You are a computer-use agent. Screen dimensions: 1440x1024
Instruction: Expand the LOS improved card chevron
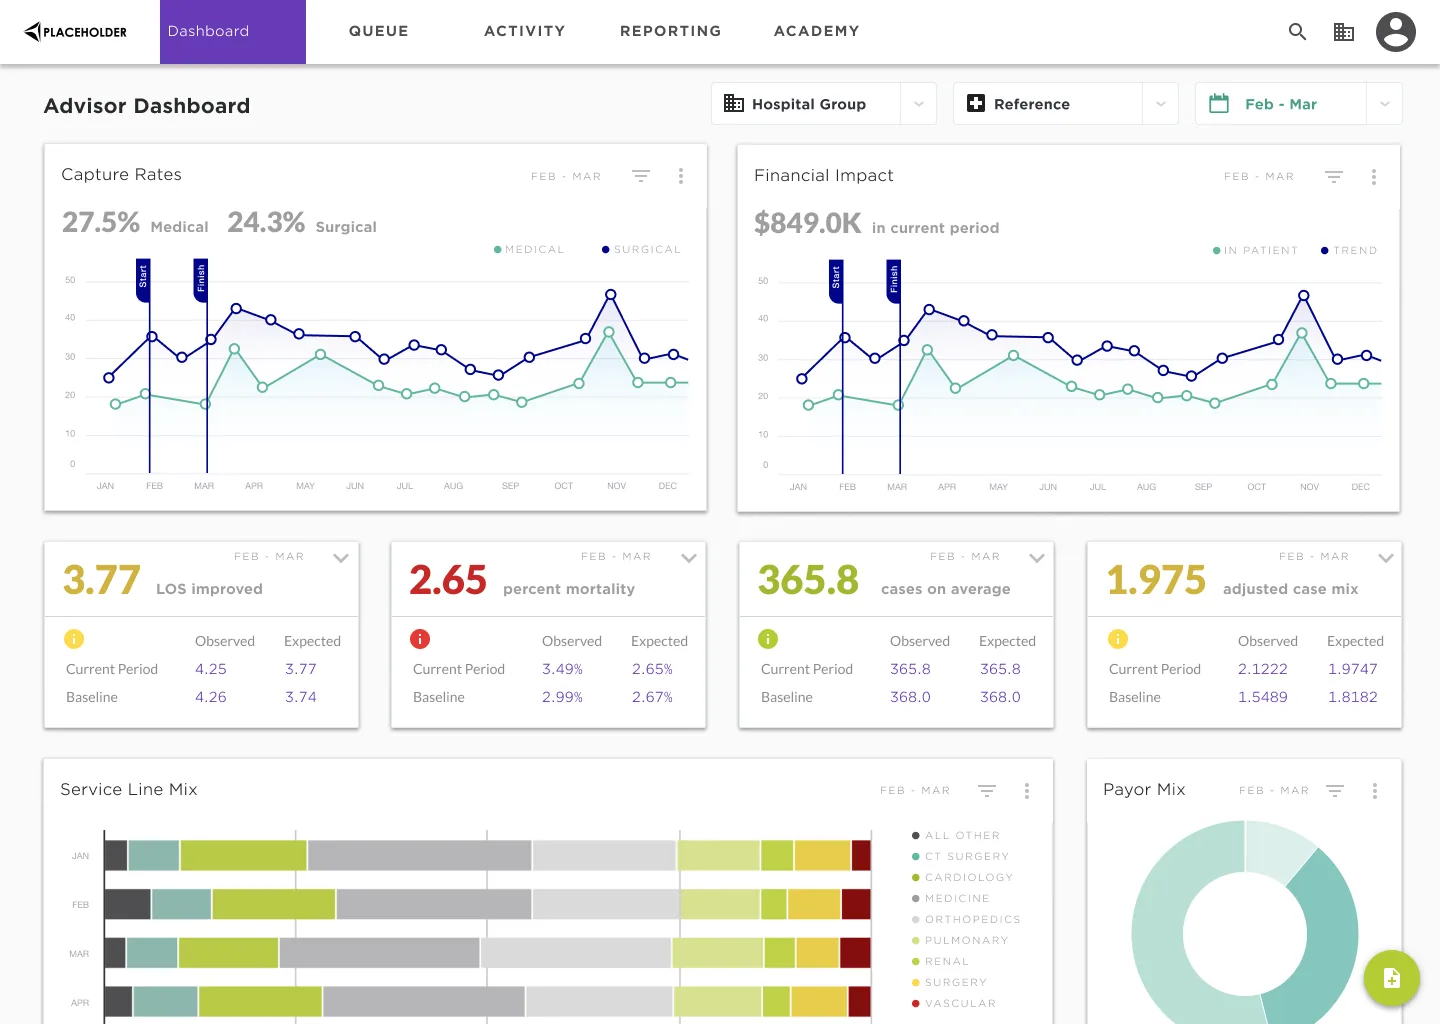coord(341,558)
